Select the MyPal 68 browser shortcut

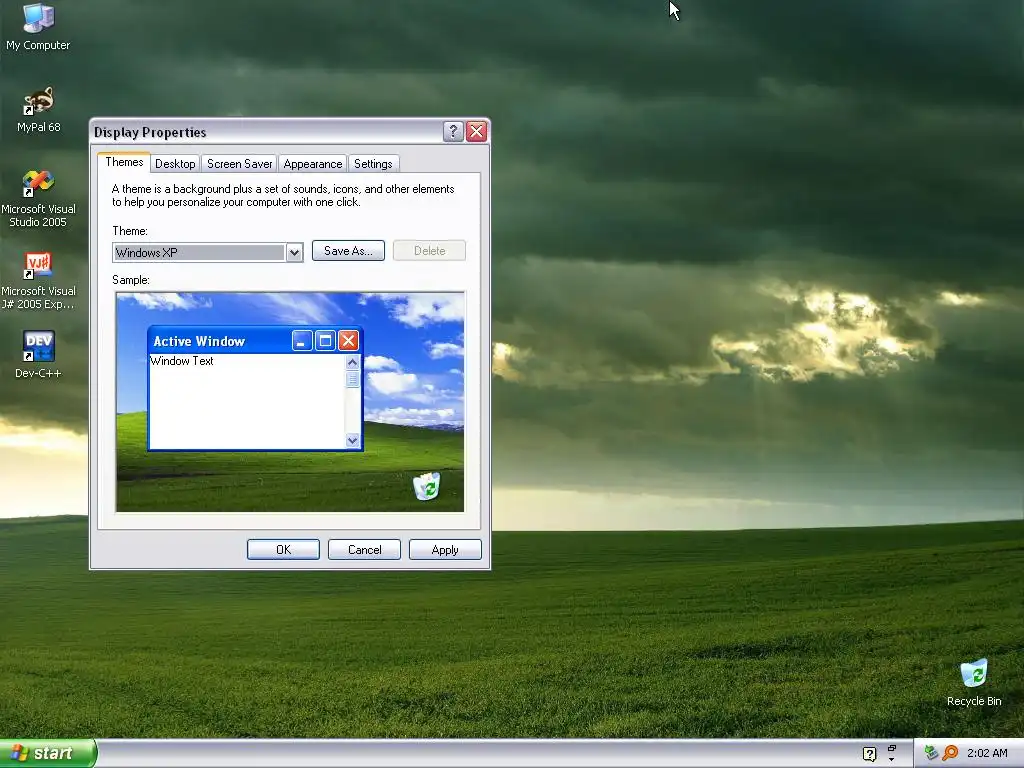38,109
